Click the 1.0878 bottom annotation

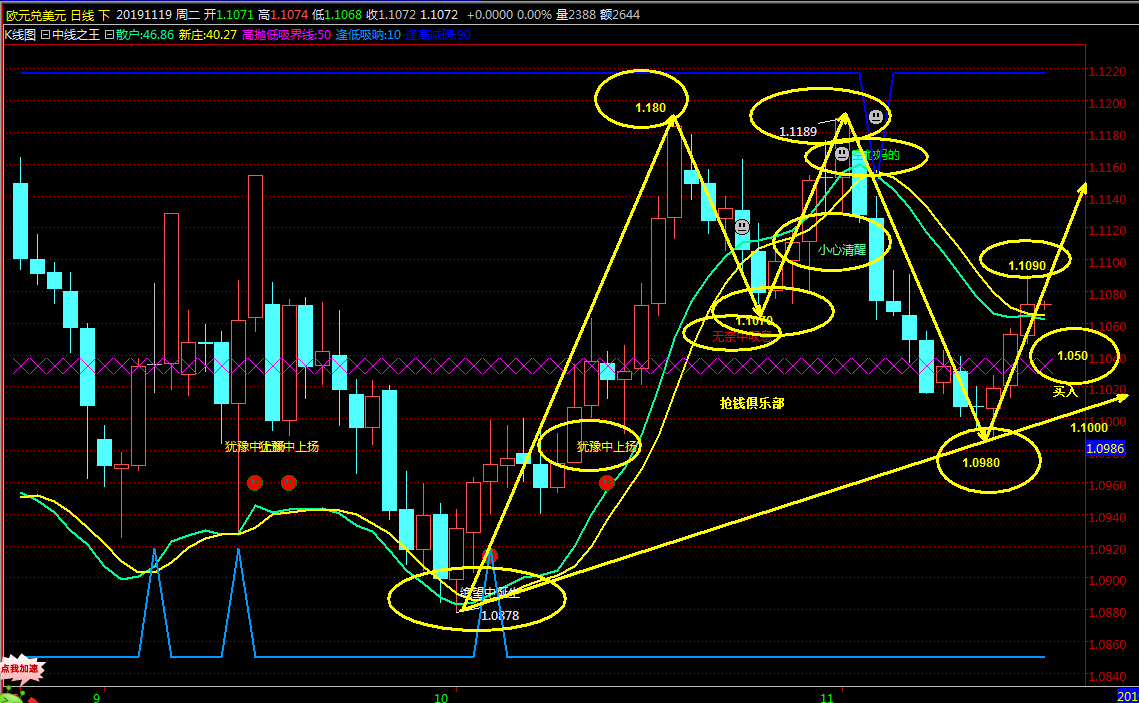click(500, 616)
